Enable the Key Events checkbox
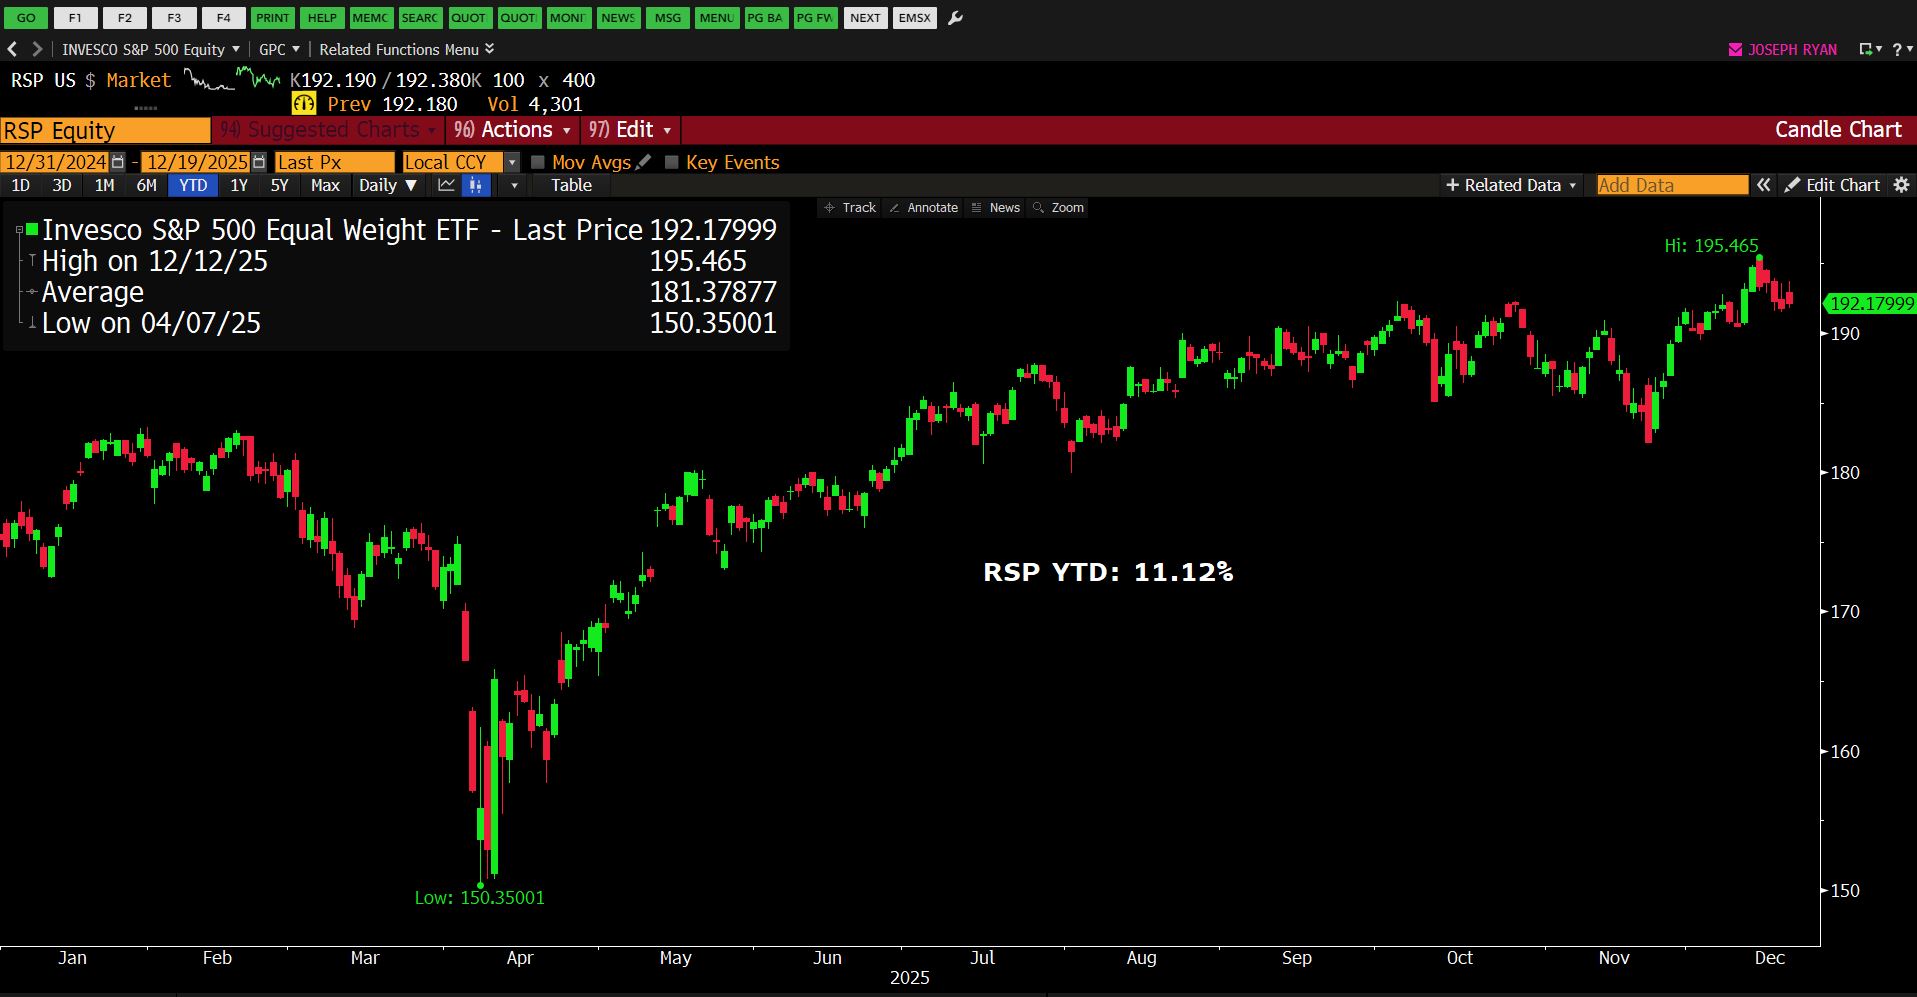Screen dimensions: 1917x997 pyautogui.click(x=672, y=162)
